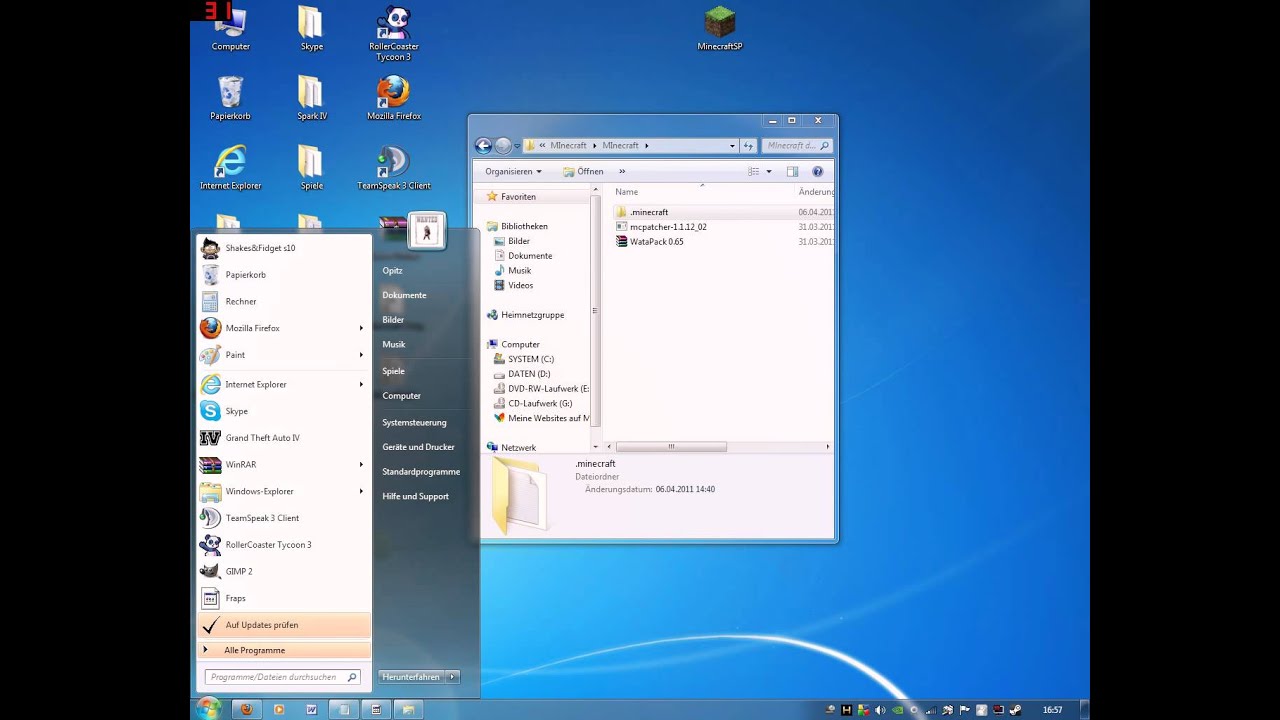This screenshot has width=1280, height=720.
Task: Click the Explorer help question mark icon
Action: (817, 172)
